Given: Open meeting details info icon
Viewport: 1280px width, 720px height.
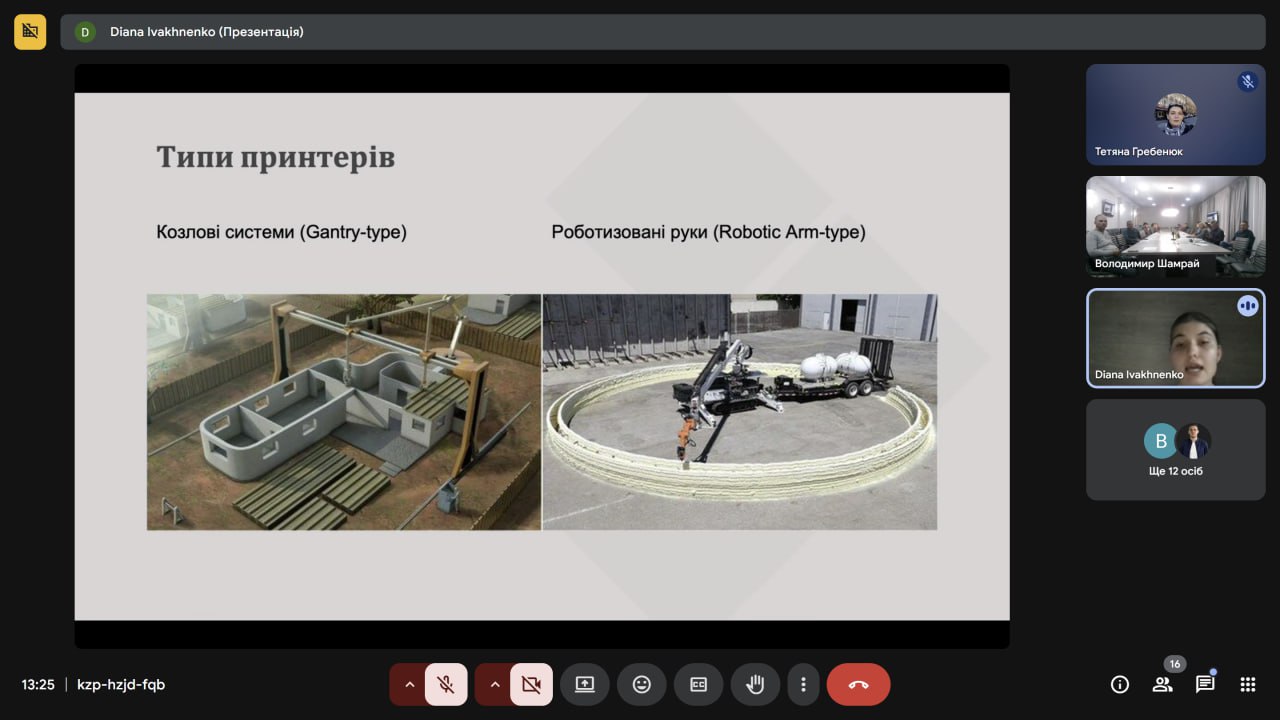Looking at the screenshot, I should [1120, 685].
